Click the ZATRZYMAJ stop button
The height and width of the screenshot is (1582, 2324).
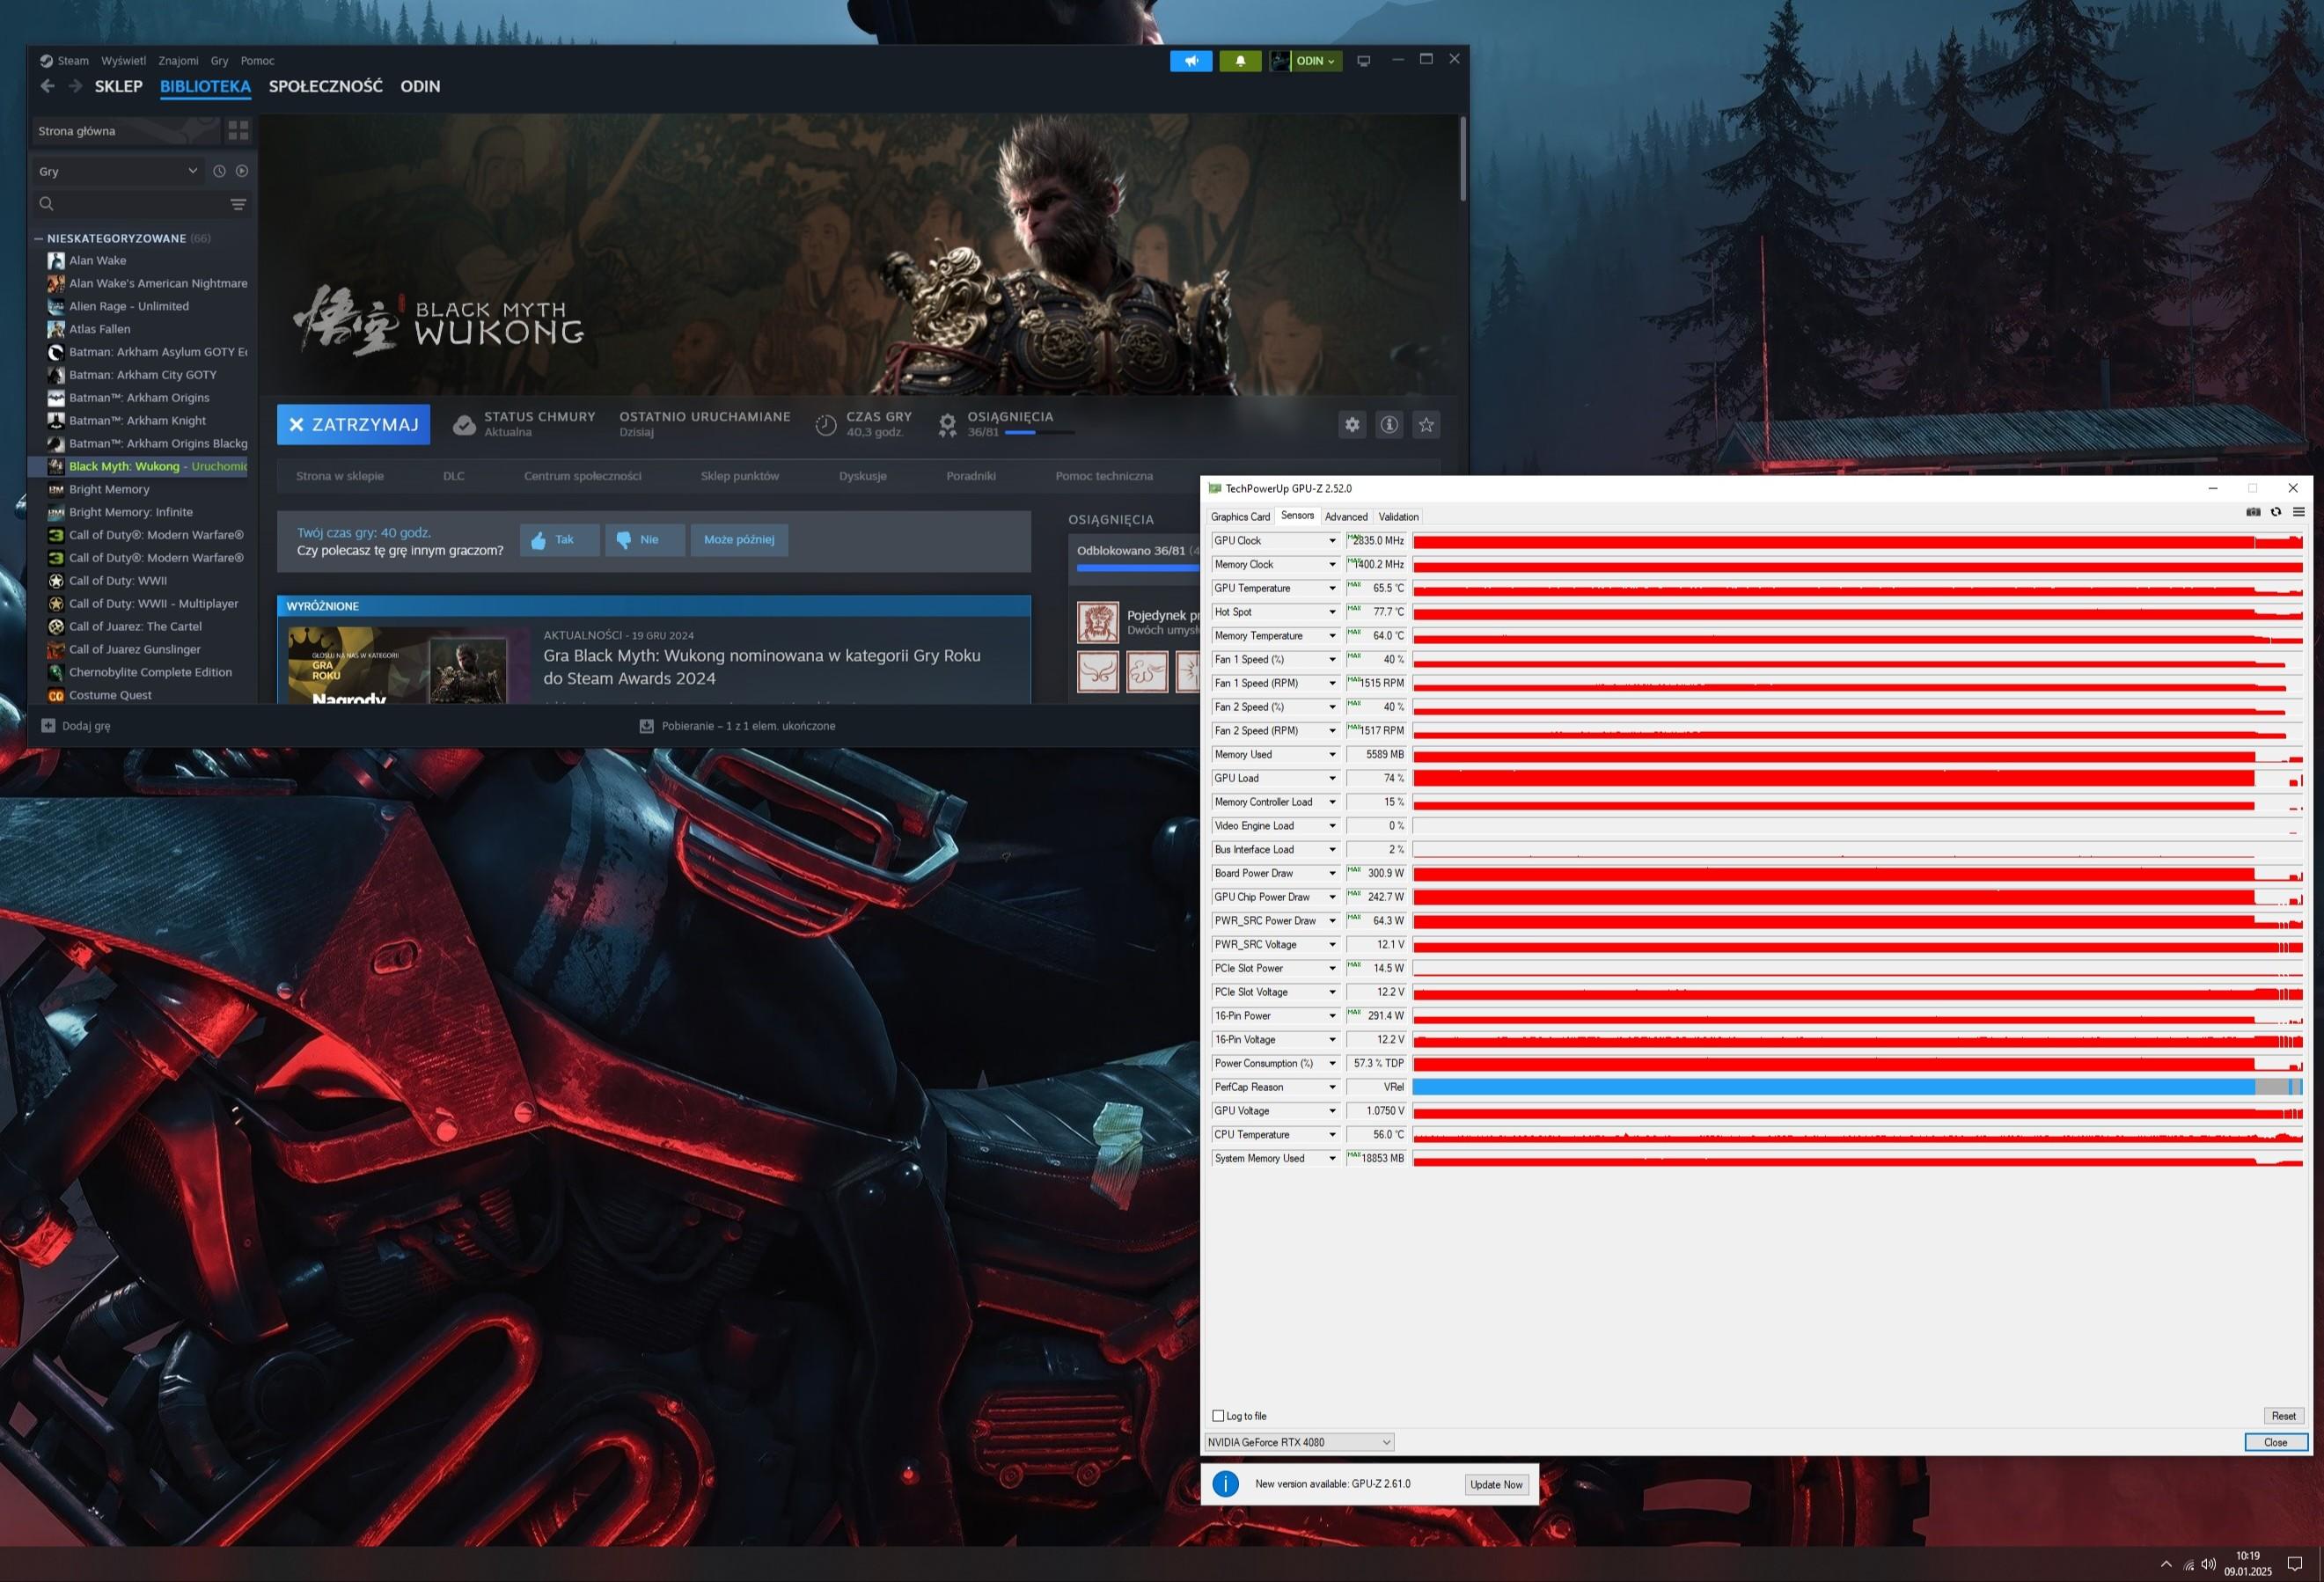[353, 425]
